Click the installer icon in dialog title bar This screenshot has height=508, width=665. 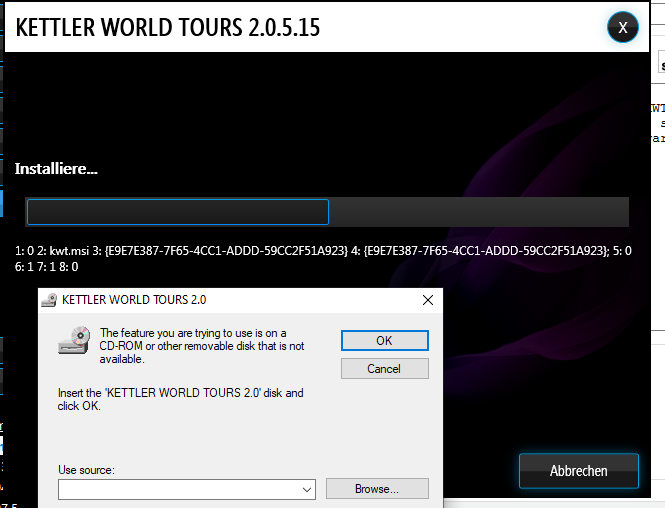pos(50,300)
